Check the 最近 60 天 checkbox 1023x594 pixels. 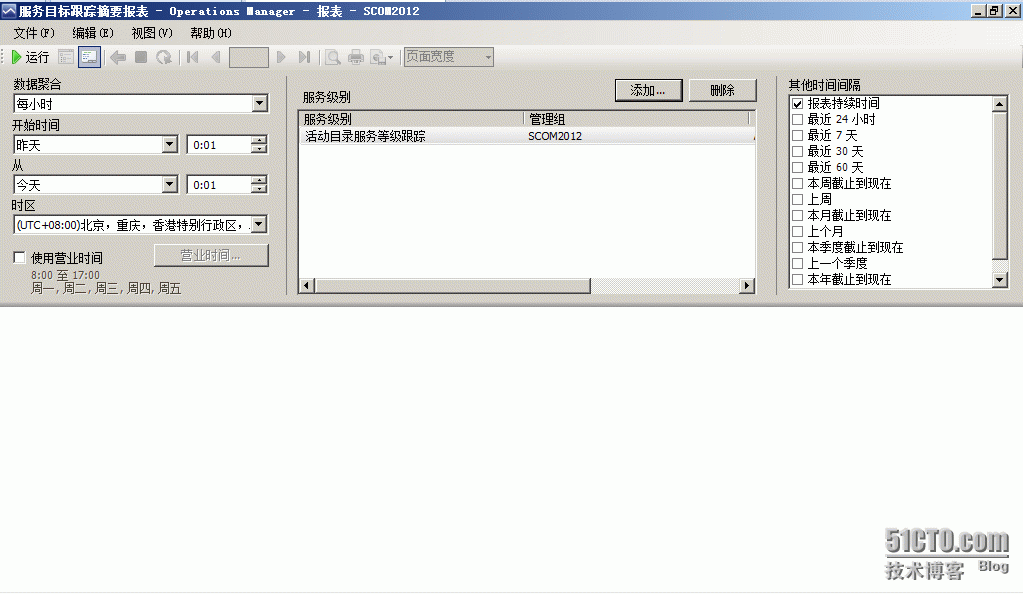tap(797, 168)
